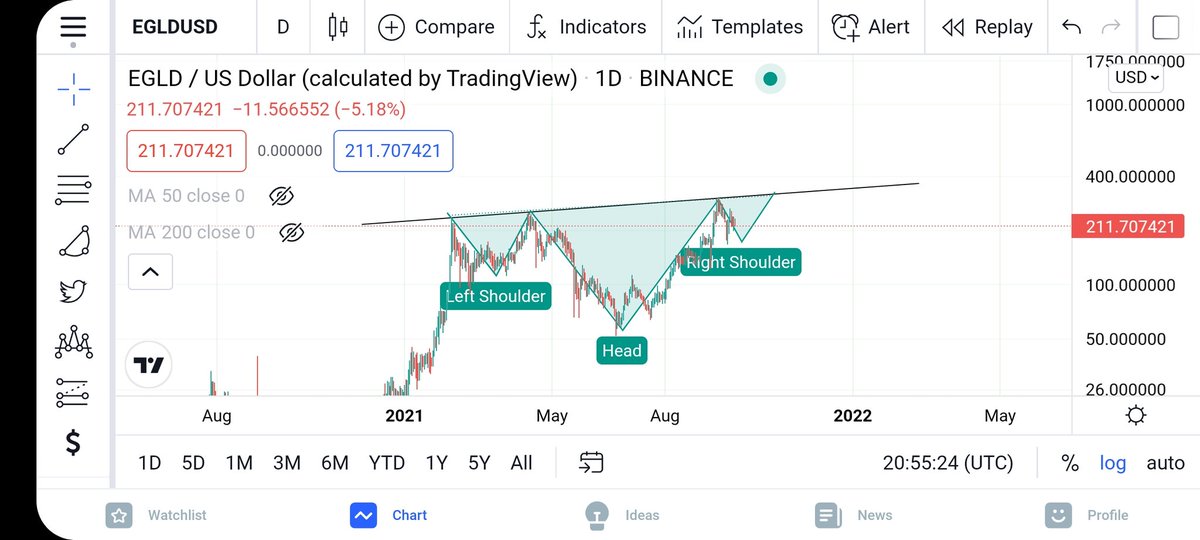1200x540 pixels.
Task: Select the trend line drawing tool
Action: (x=73, y=139)
